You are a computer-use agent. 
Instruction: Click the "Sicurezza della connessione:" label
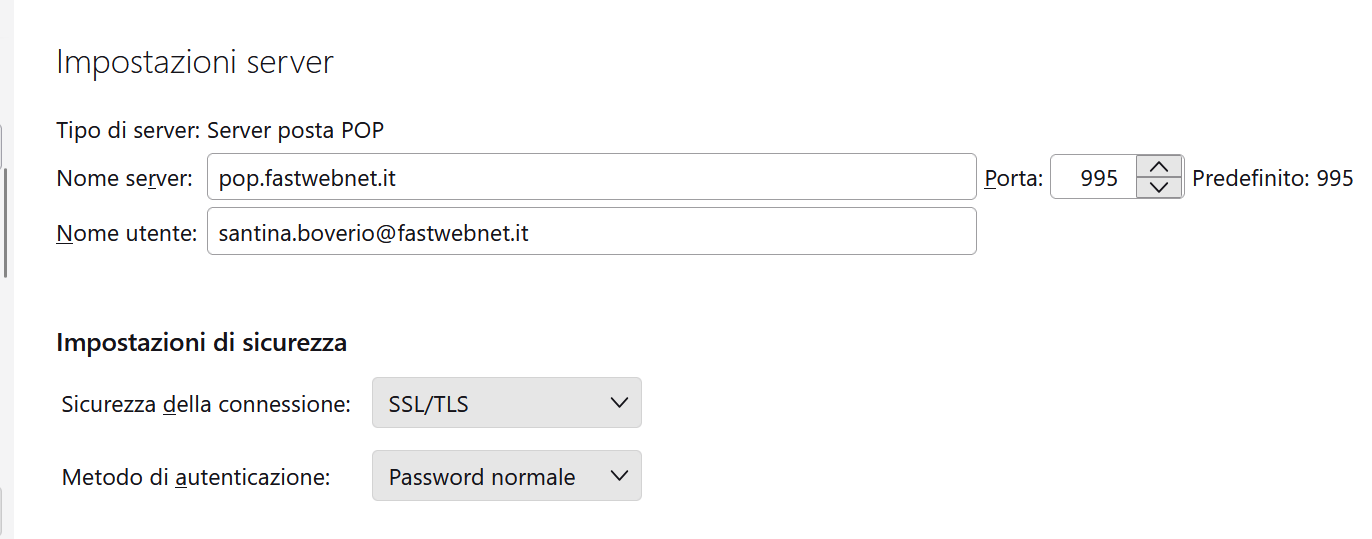(x=206, y=404)
